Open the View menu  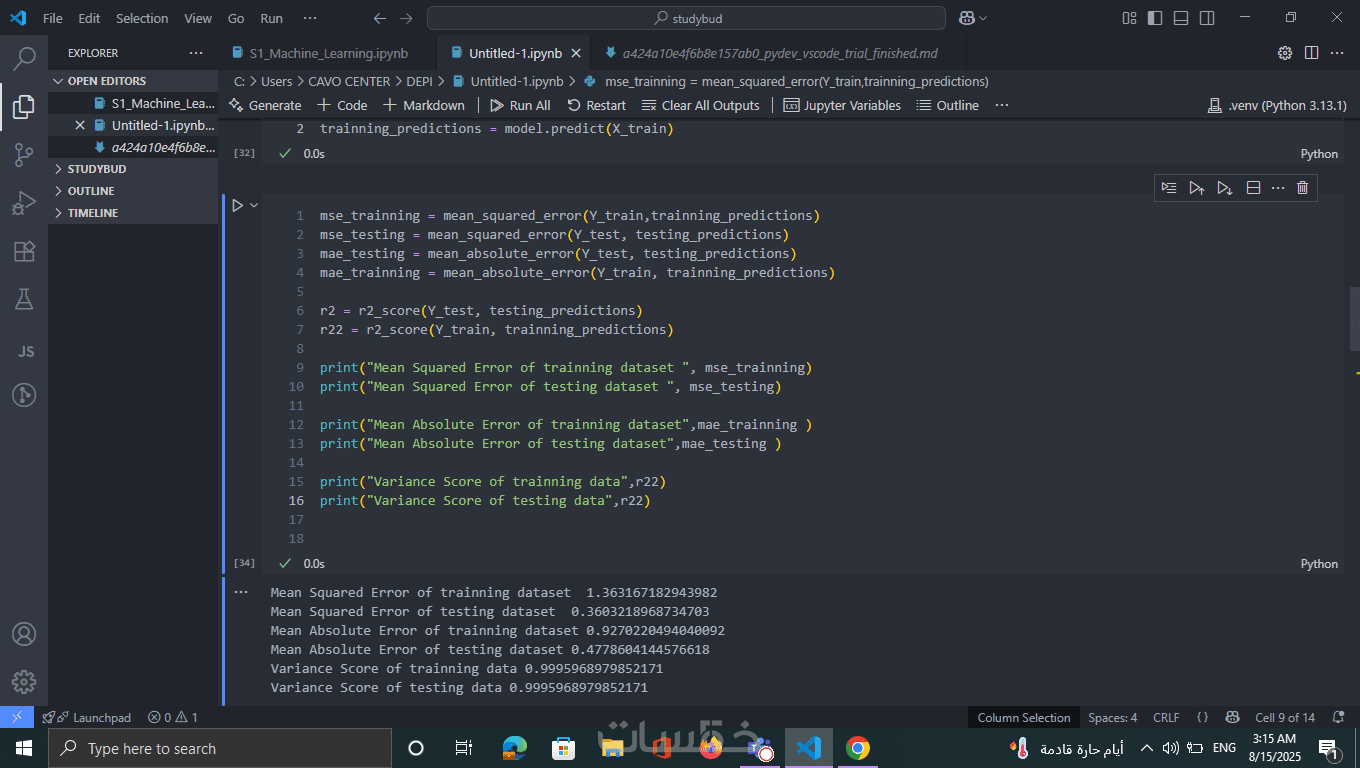pyautogui.click(x=198, y=18)
